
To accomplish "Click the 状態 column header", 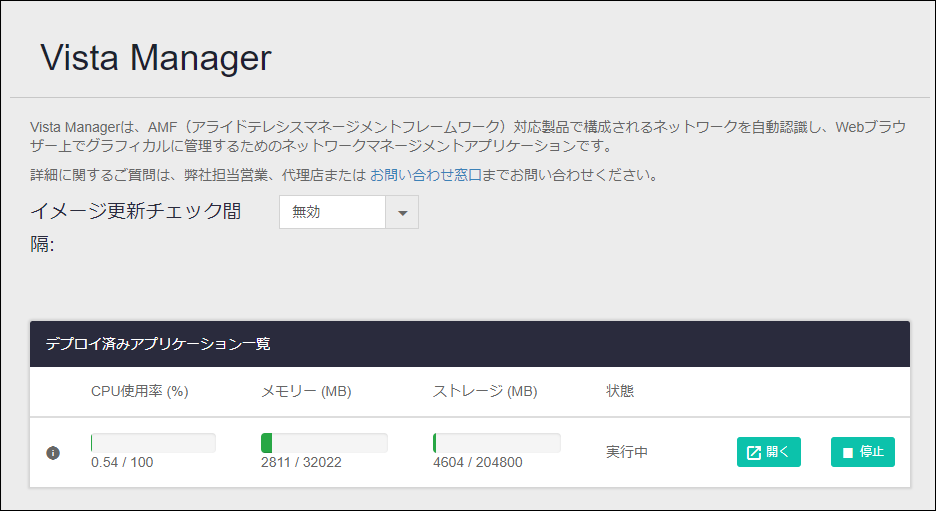I will coord(620,391).
